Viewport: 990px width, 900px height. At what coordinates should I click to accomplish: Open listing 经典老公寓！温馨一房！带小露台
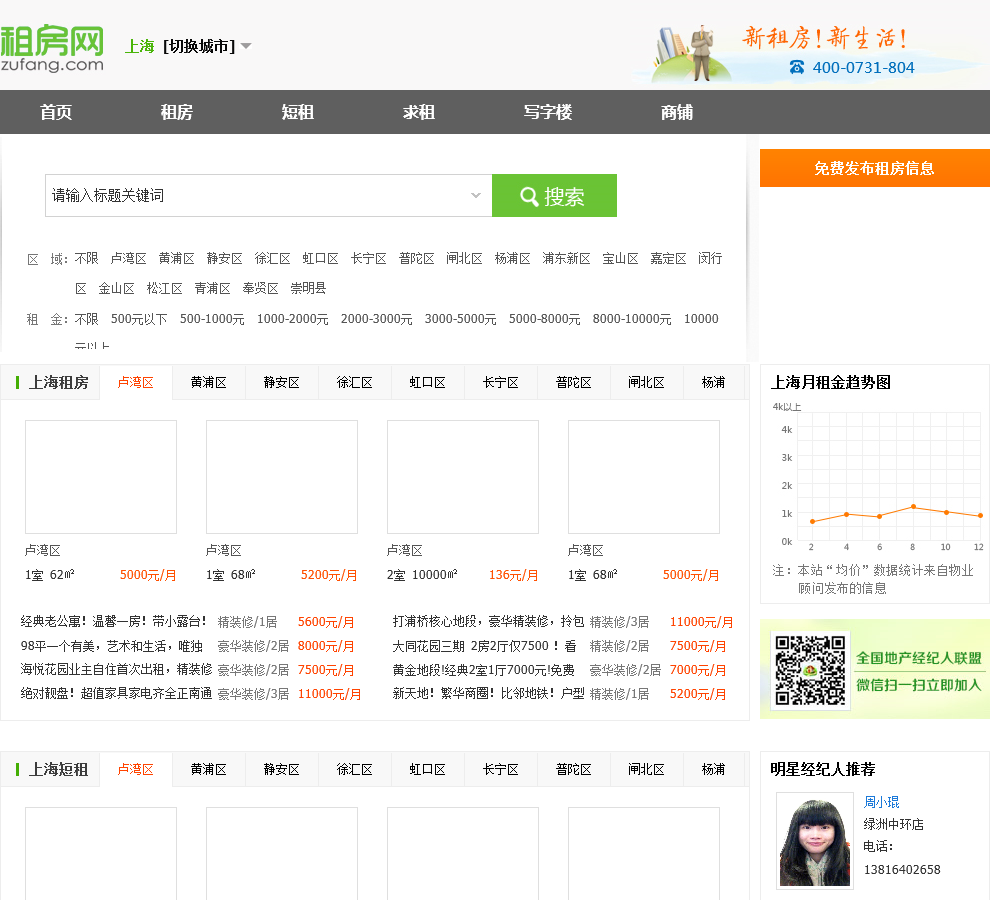click(114, 621)
